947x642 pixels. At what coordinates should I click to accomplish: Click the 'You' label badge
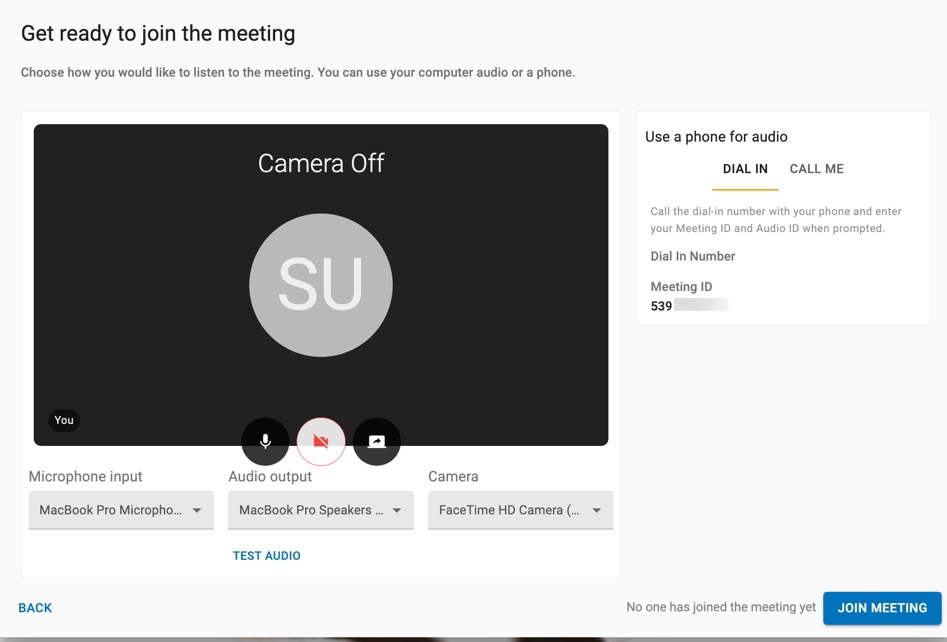coord(64,420)
